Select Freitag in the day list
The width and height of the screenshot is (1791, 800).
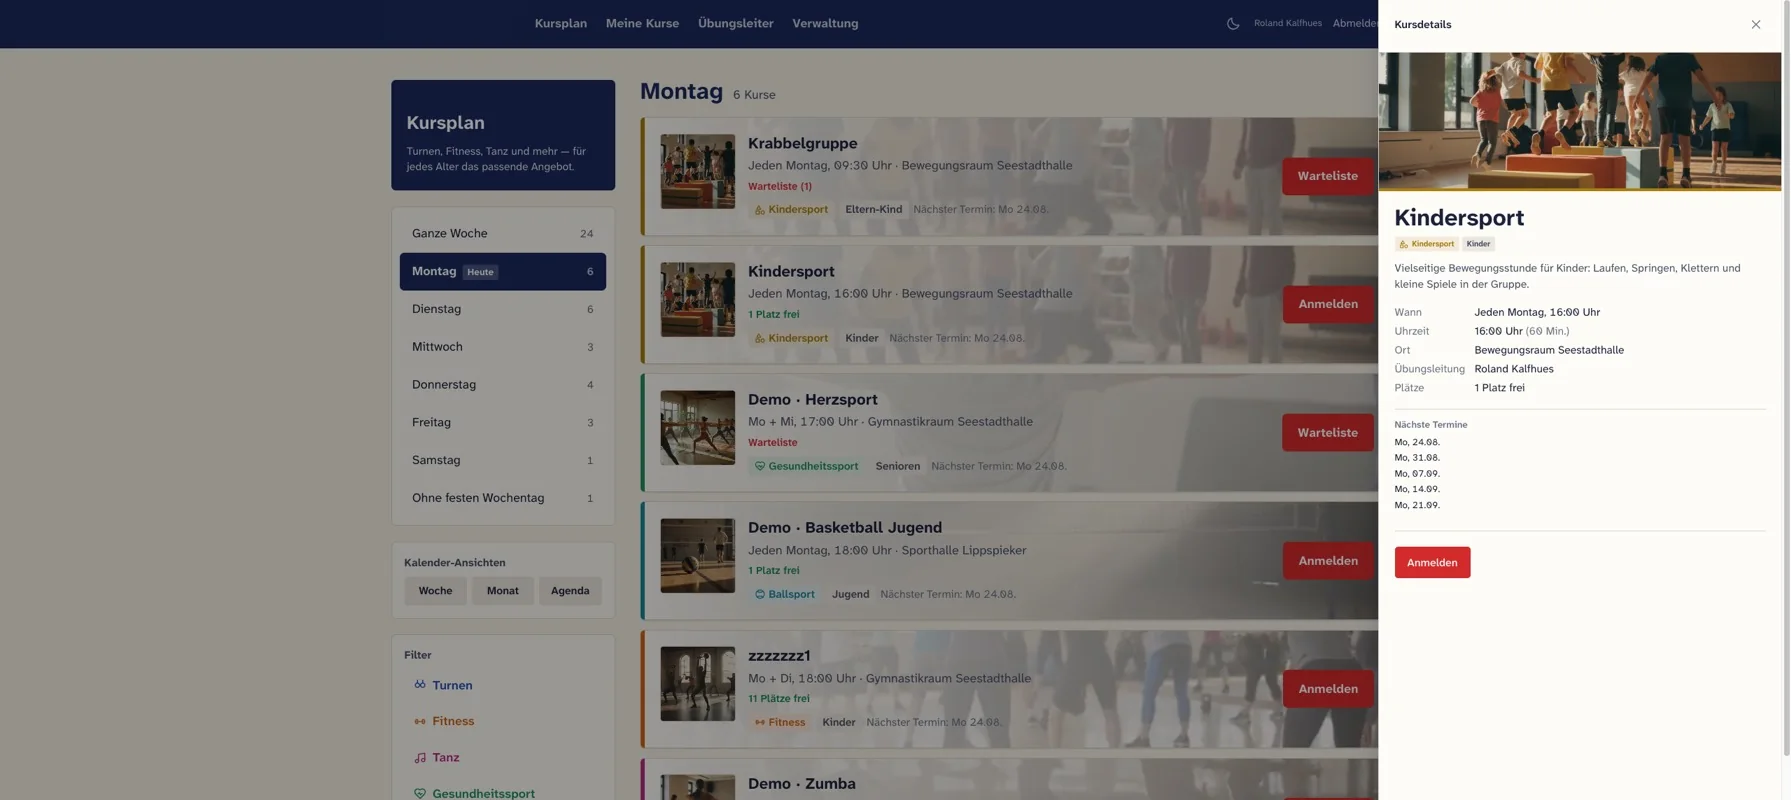(503, 422)
